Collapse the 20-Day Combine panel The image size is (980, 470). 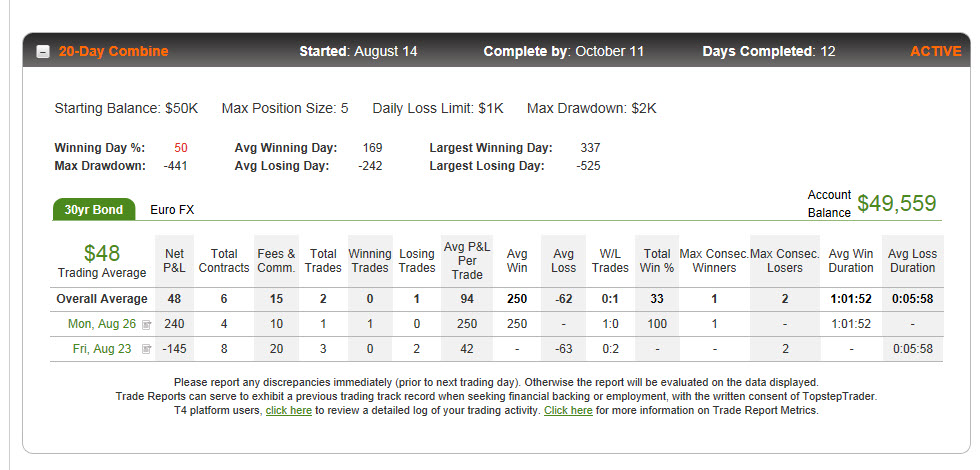click(42, 52)
